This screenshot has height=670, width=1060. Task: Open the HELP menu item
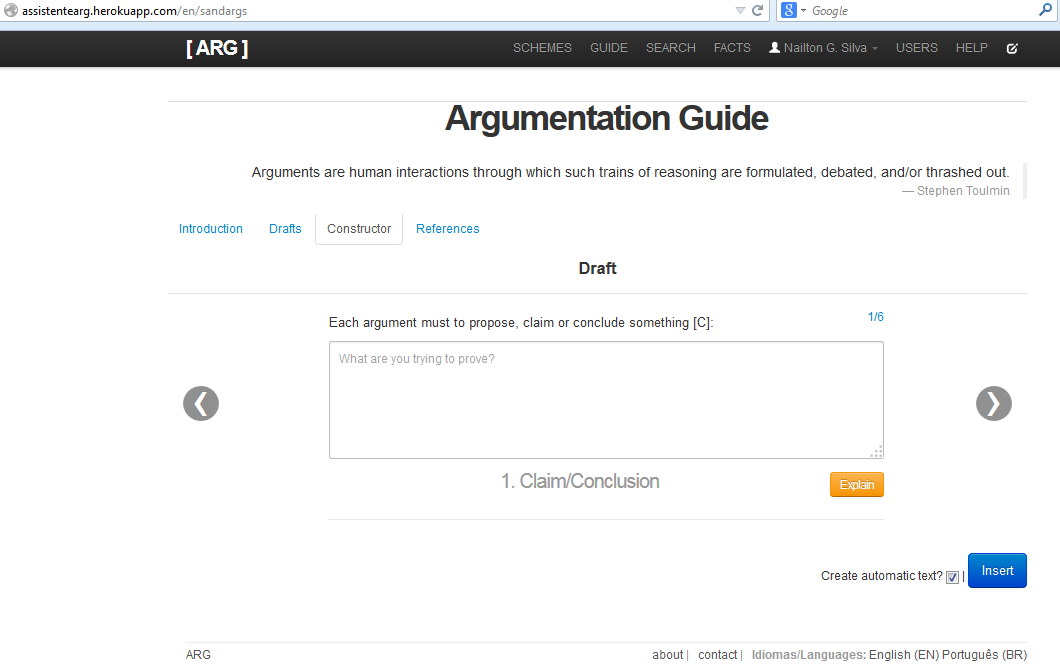[971, 48]
